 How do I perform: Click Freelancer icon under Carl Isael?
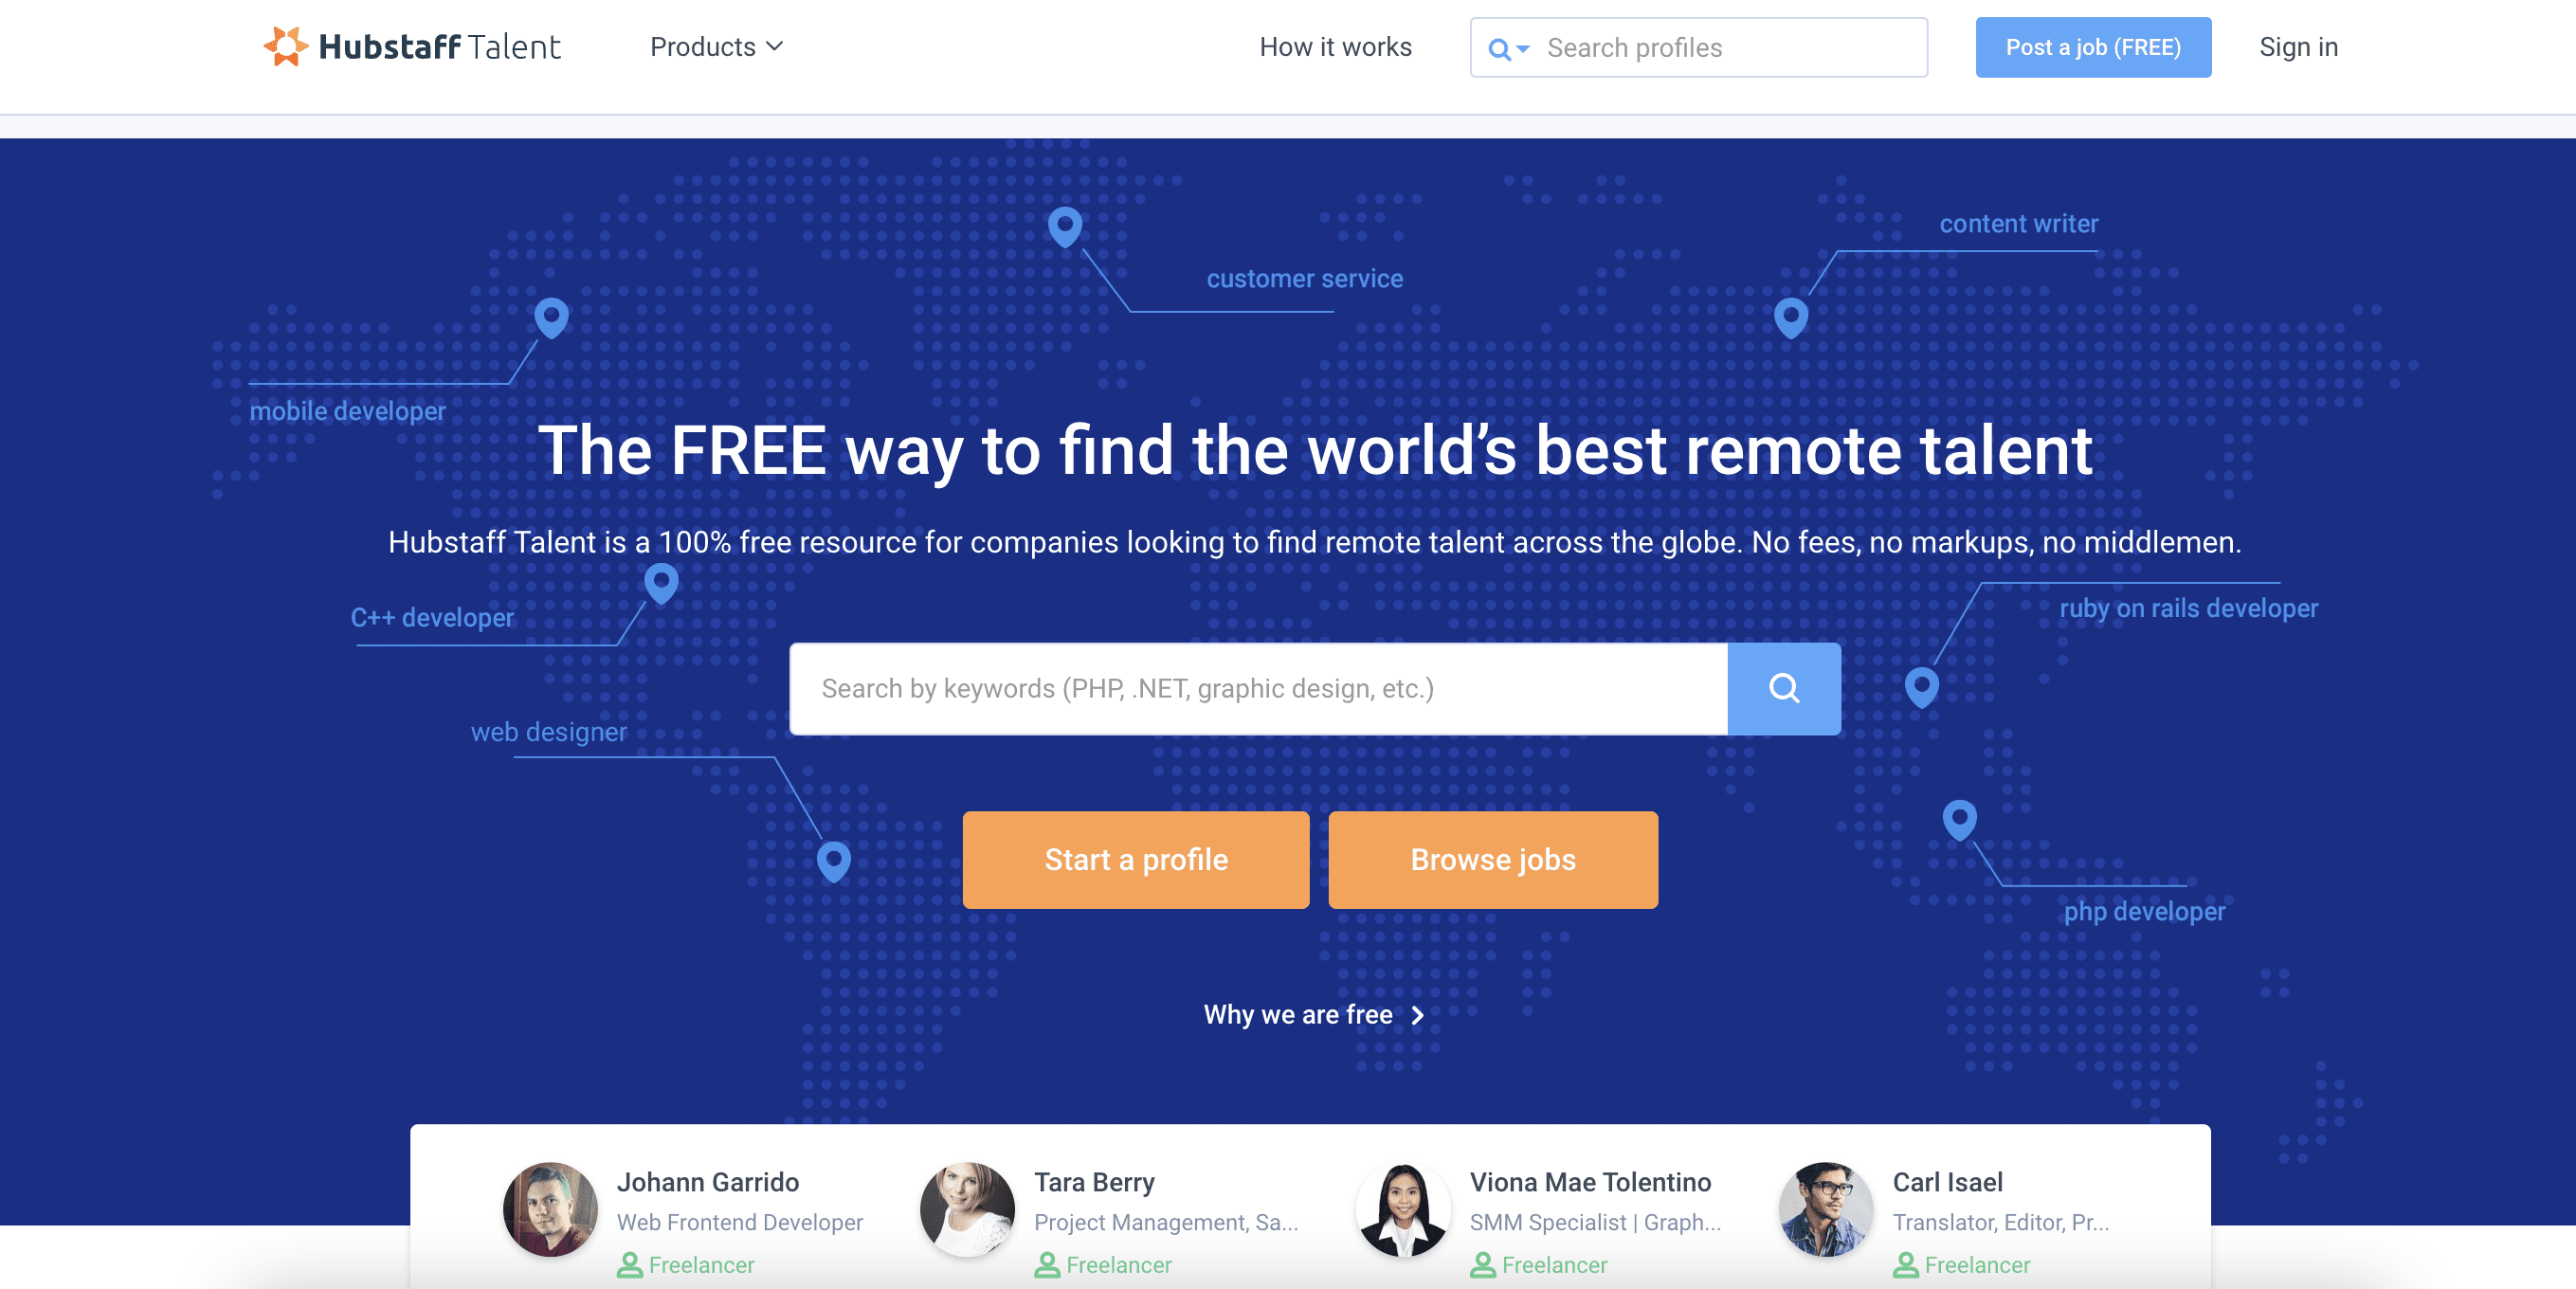(1906, 1265)
